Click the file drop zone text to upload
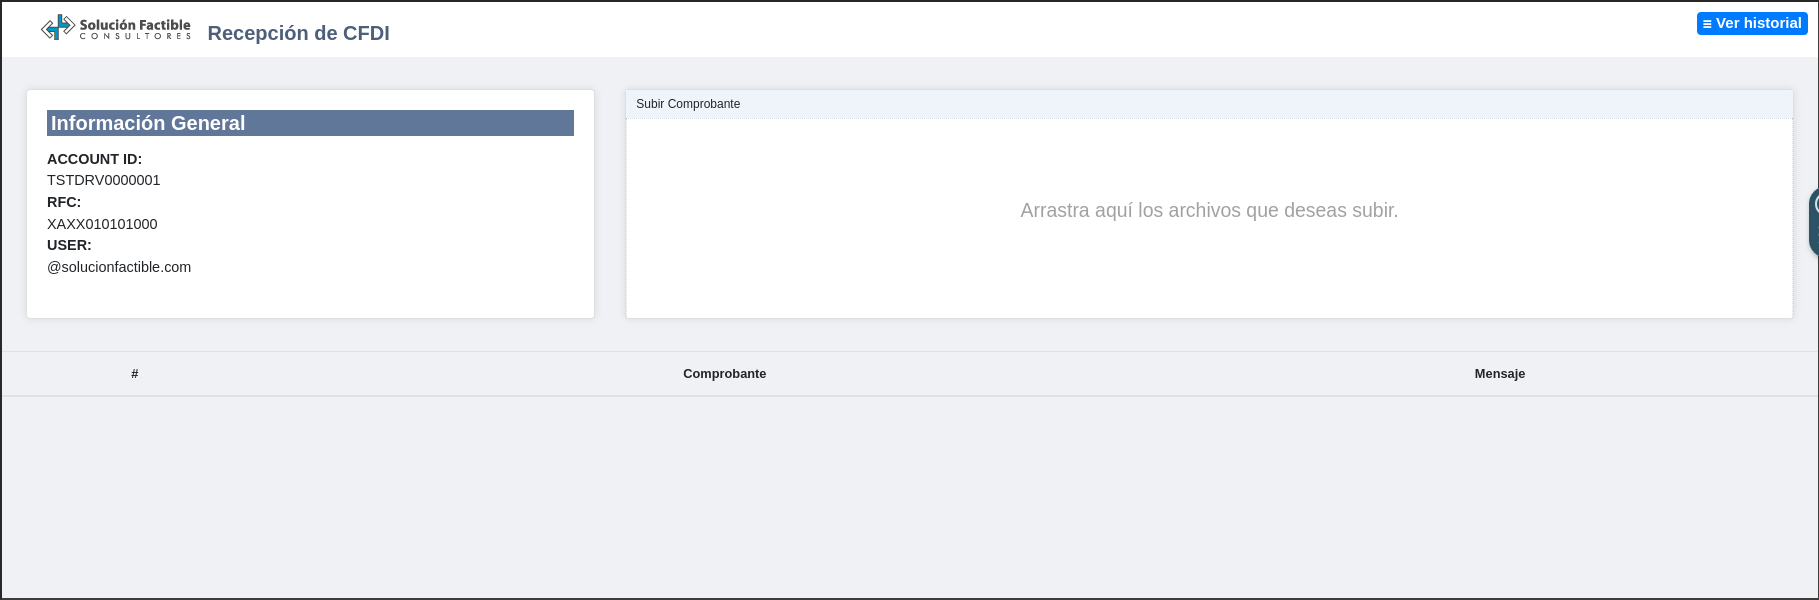This screenshot has width=1819, height=600. coord(1208,210)
